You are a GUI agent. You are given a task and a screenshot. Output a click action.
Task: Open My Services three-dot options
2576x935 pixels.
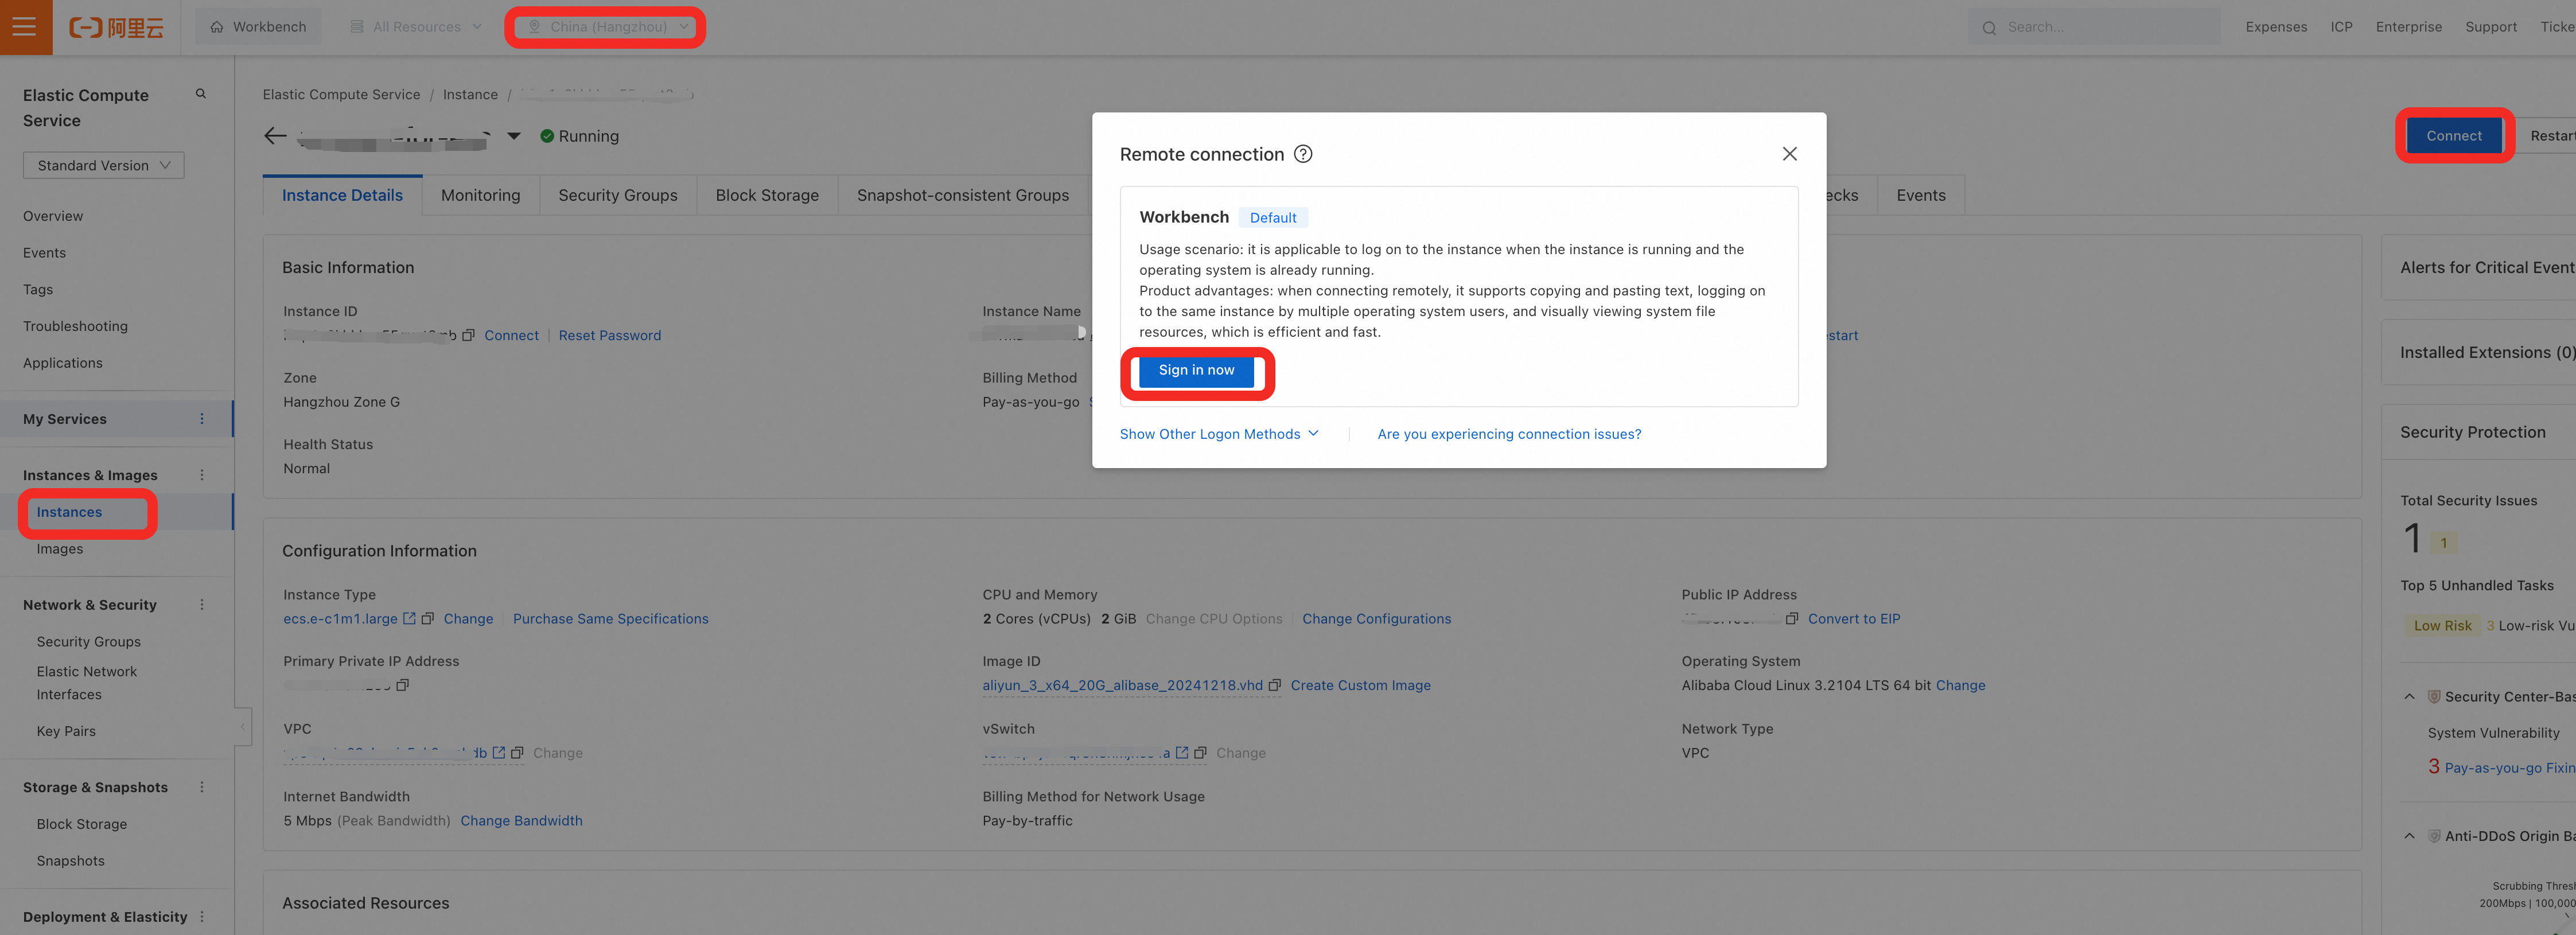point(202,419)
